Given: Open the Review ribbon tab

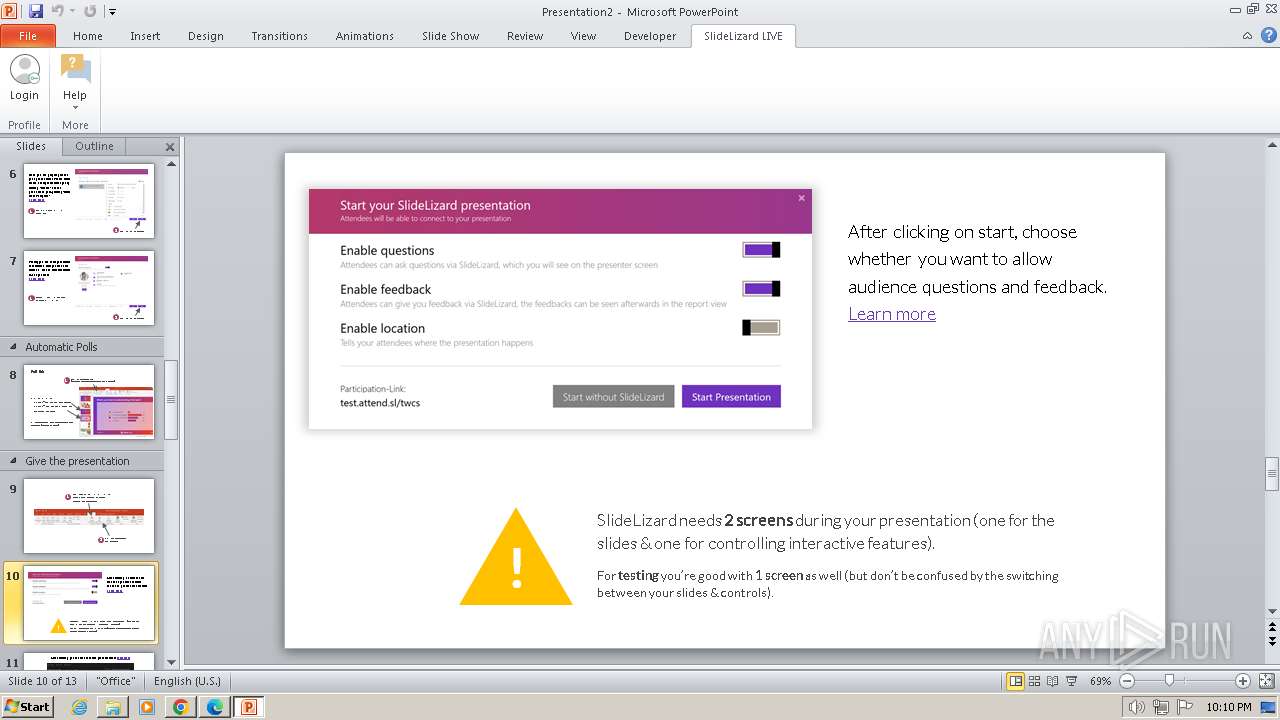Looking at the screenshot, I should [x=524, y=36].
